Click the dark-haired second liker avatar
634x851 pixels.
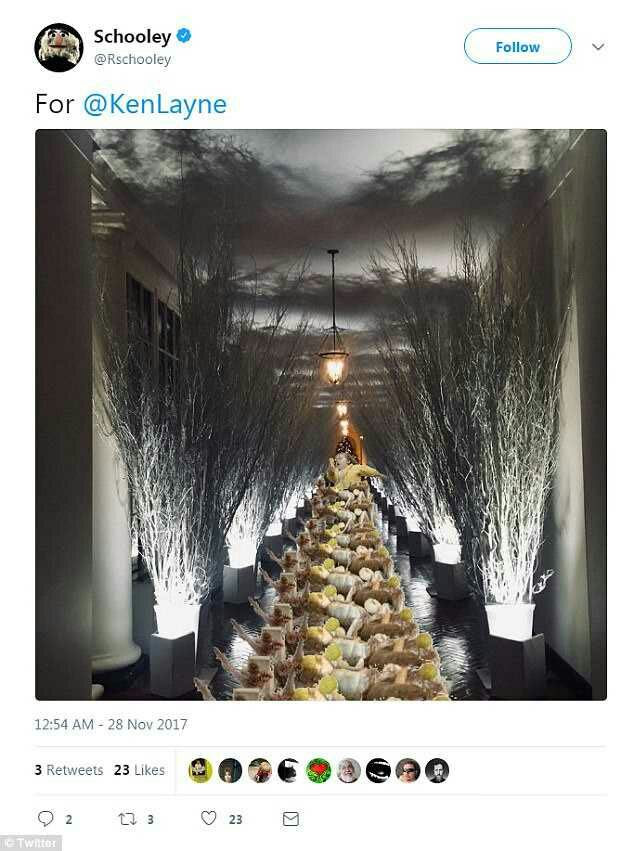point(230,770)
